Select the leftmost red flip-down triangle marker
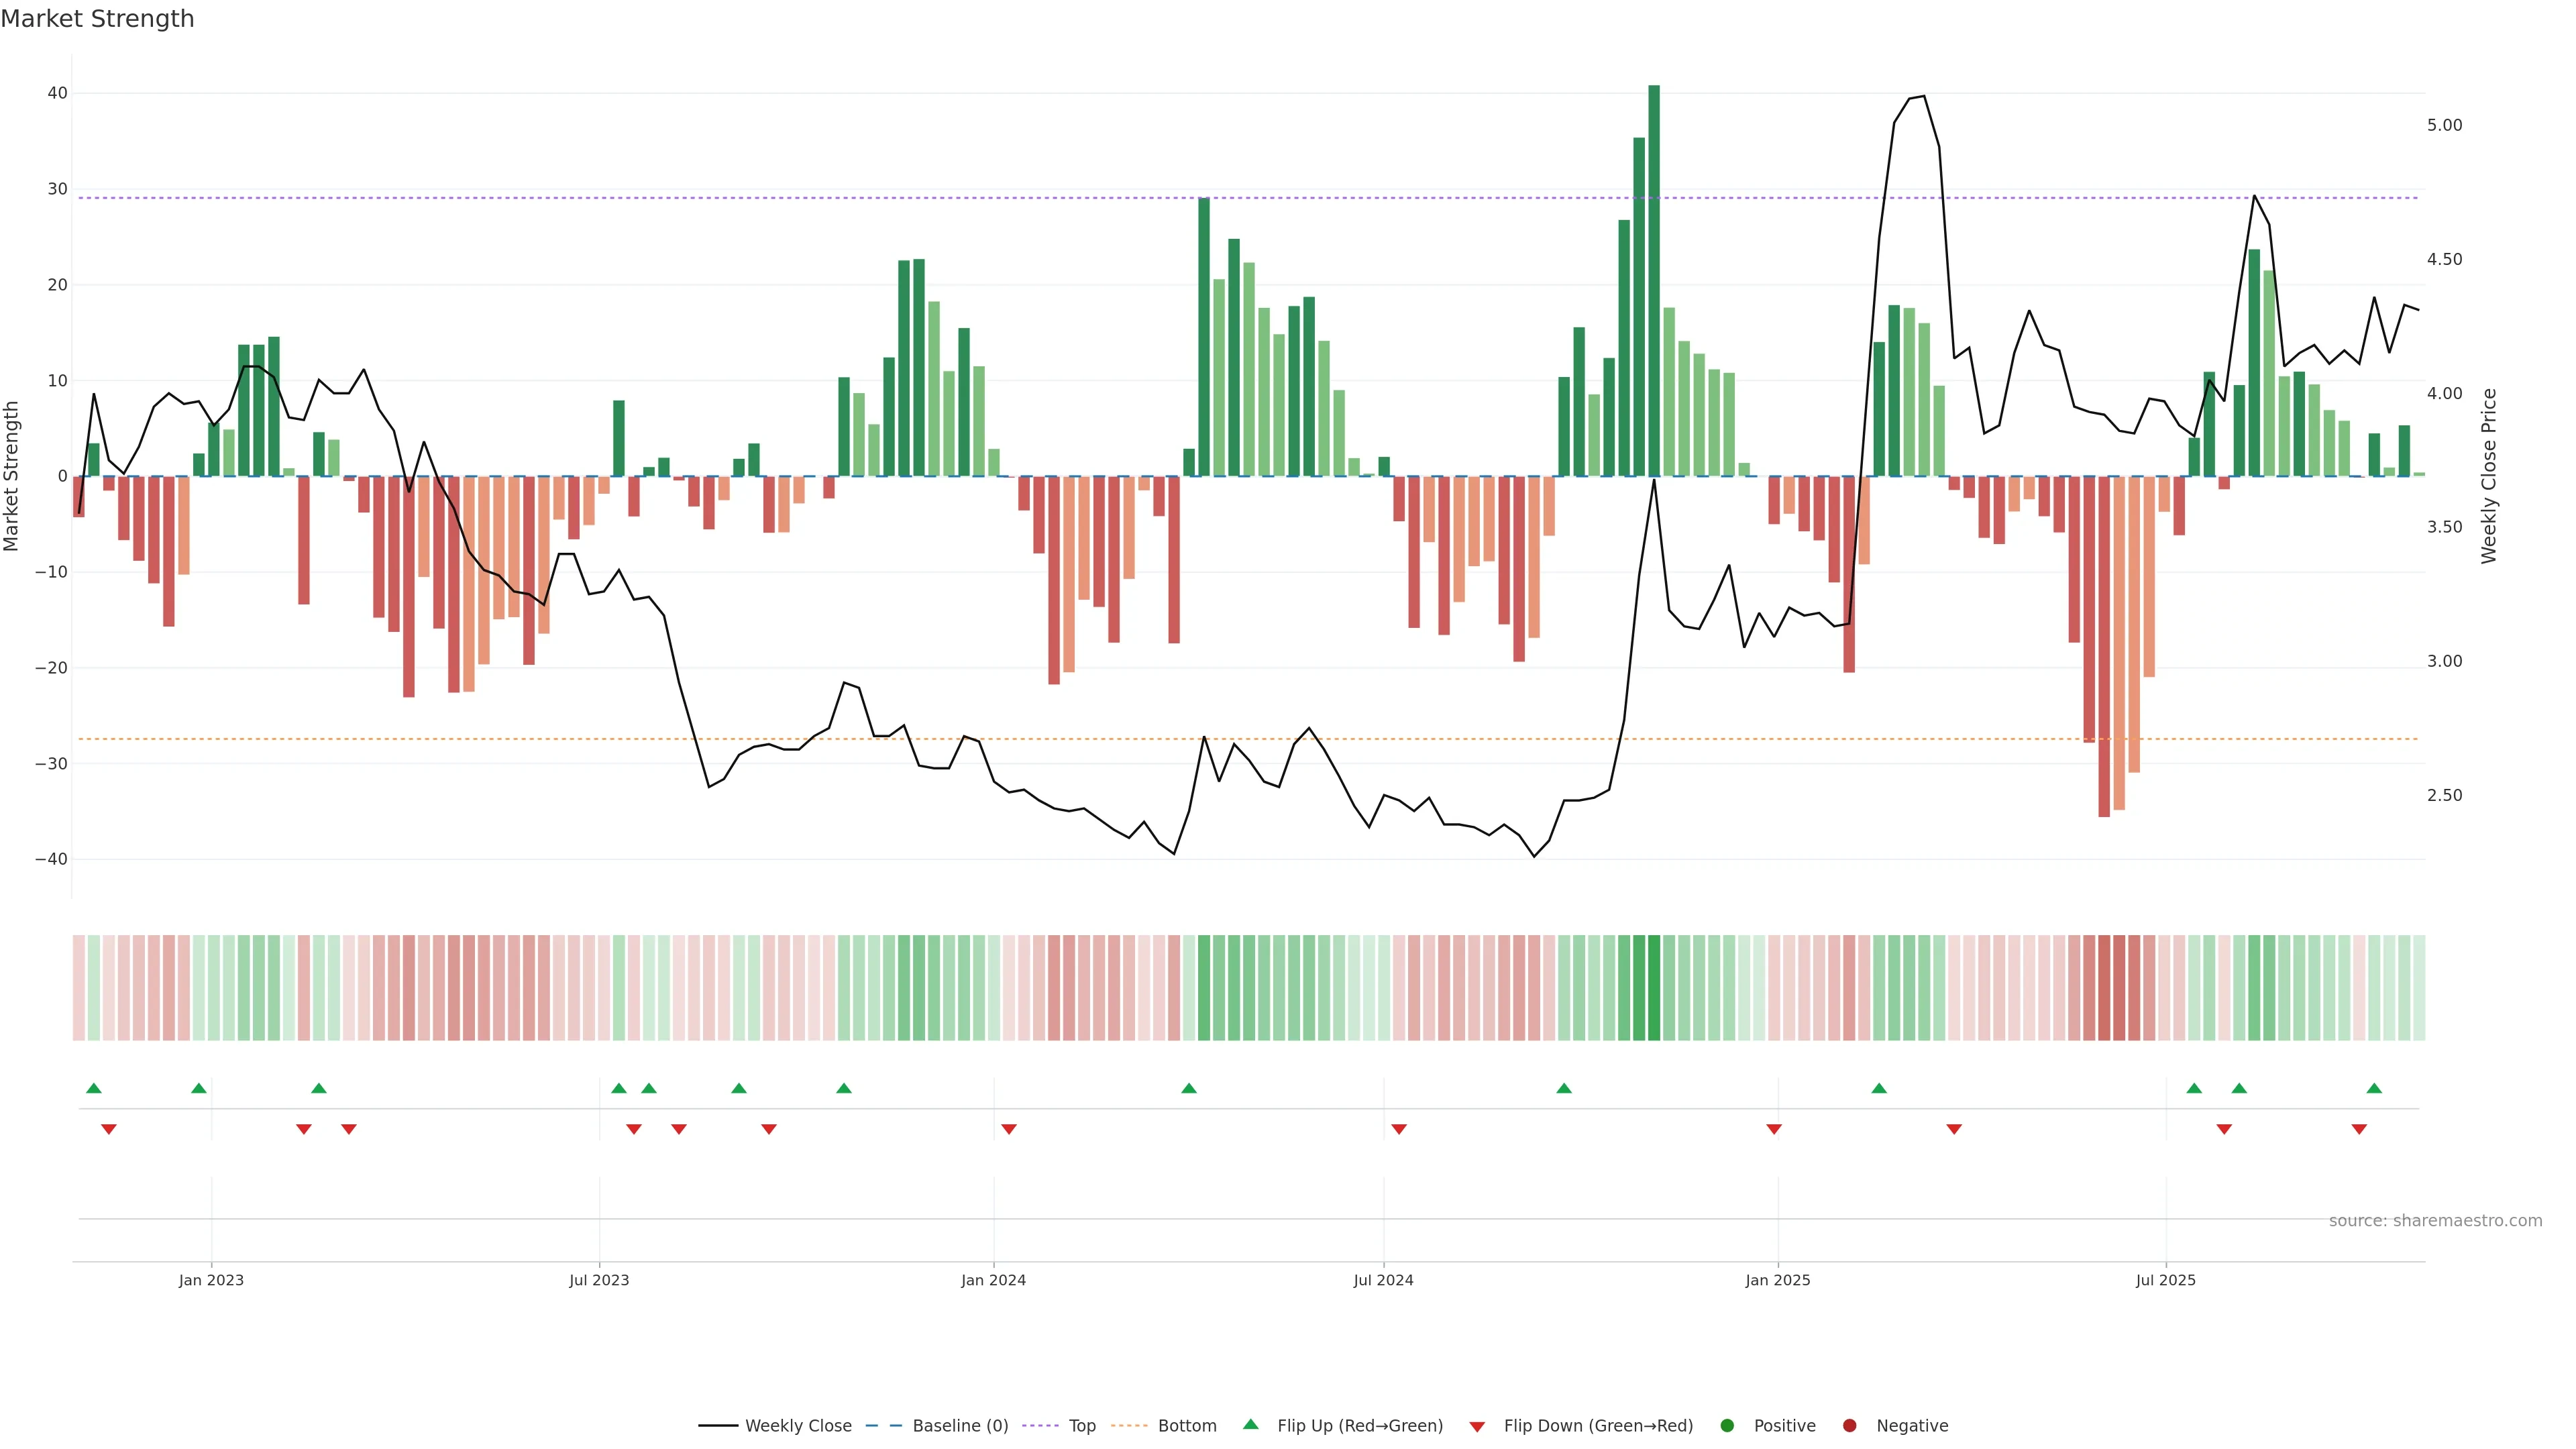 click(x=109, y=1129)
